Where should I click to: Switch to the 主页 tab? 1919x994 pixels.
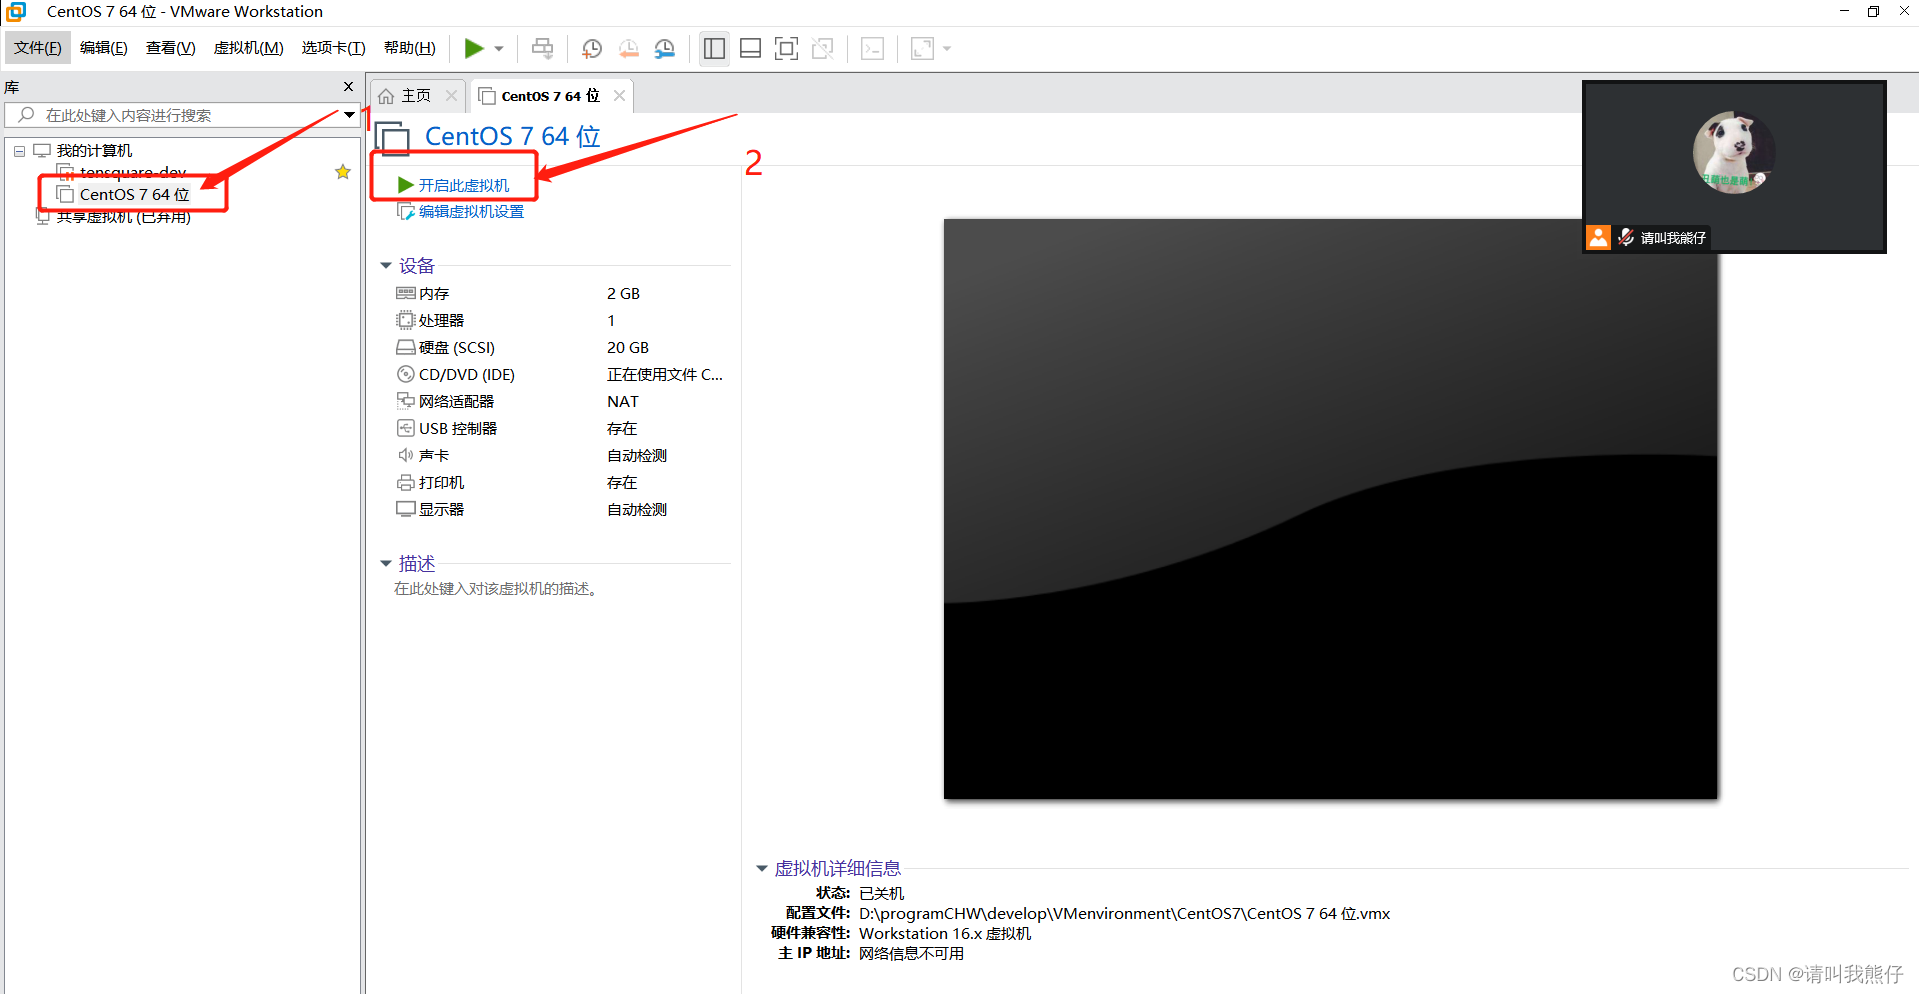[412, 95]
